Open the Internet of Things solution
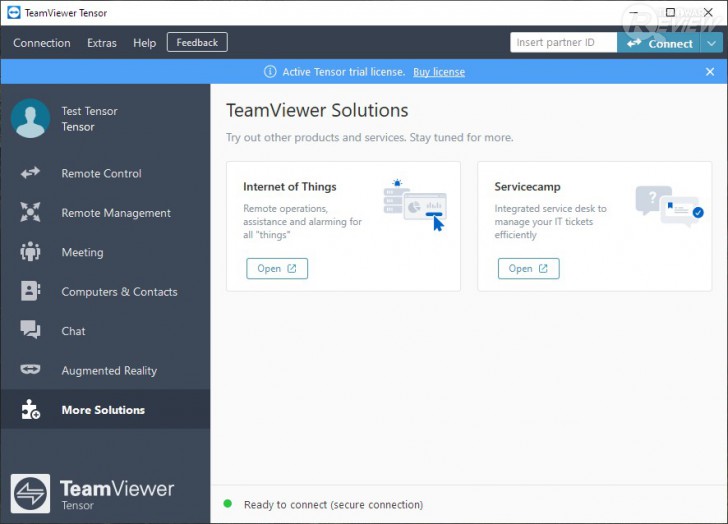This screenshot has width=728, height=524. click(277, 268)
